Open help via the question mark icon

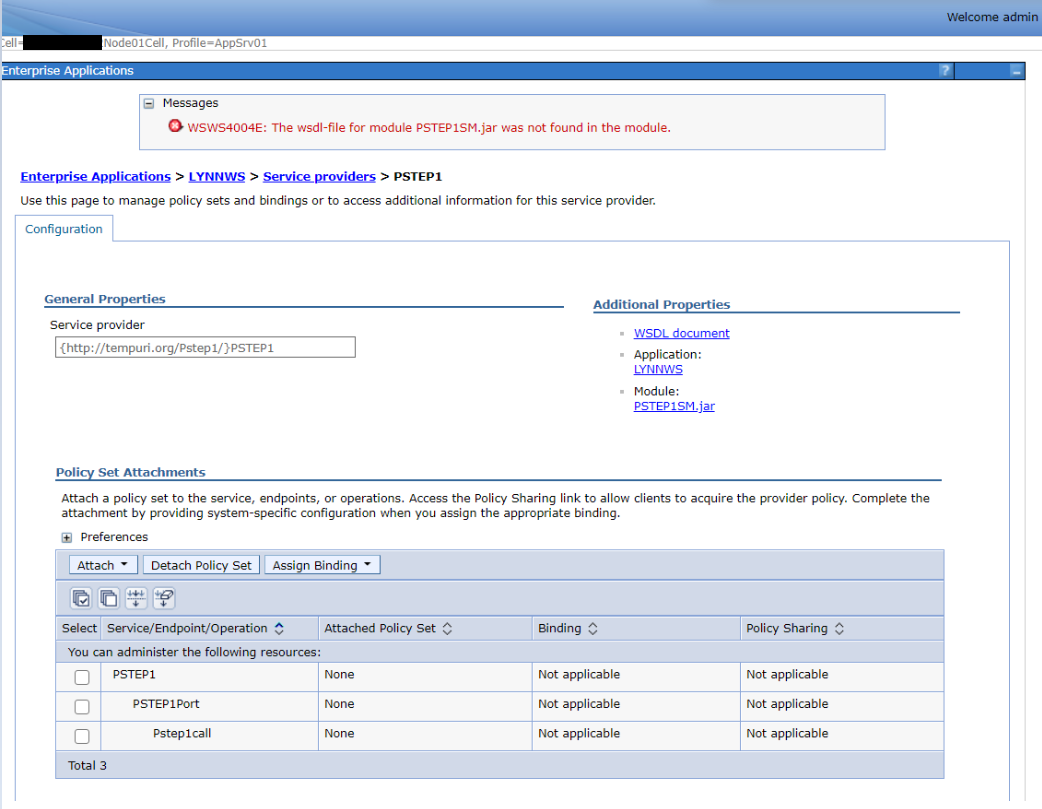[x=944, y=71]
